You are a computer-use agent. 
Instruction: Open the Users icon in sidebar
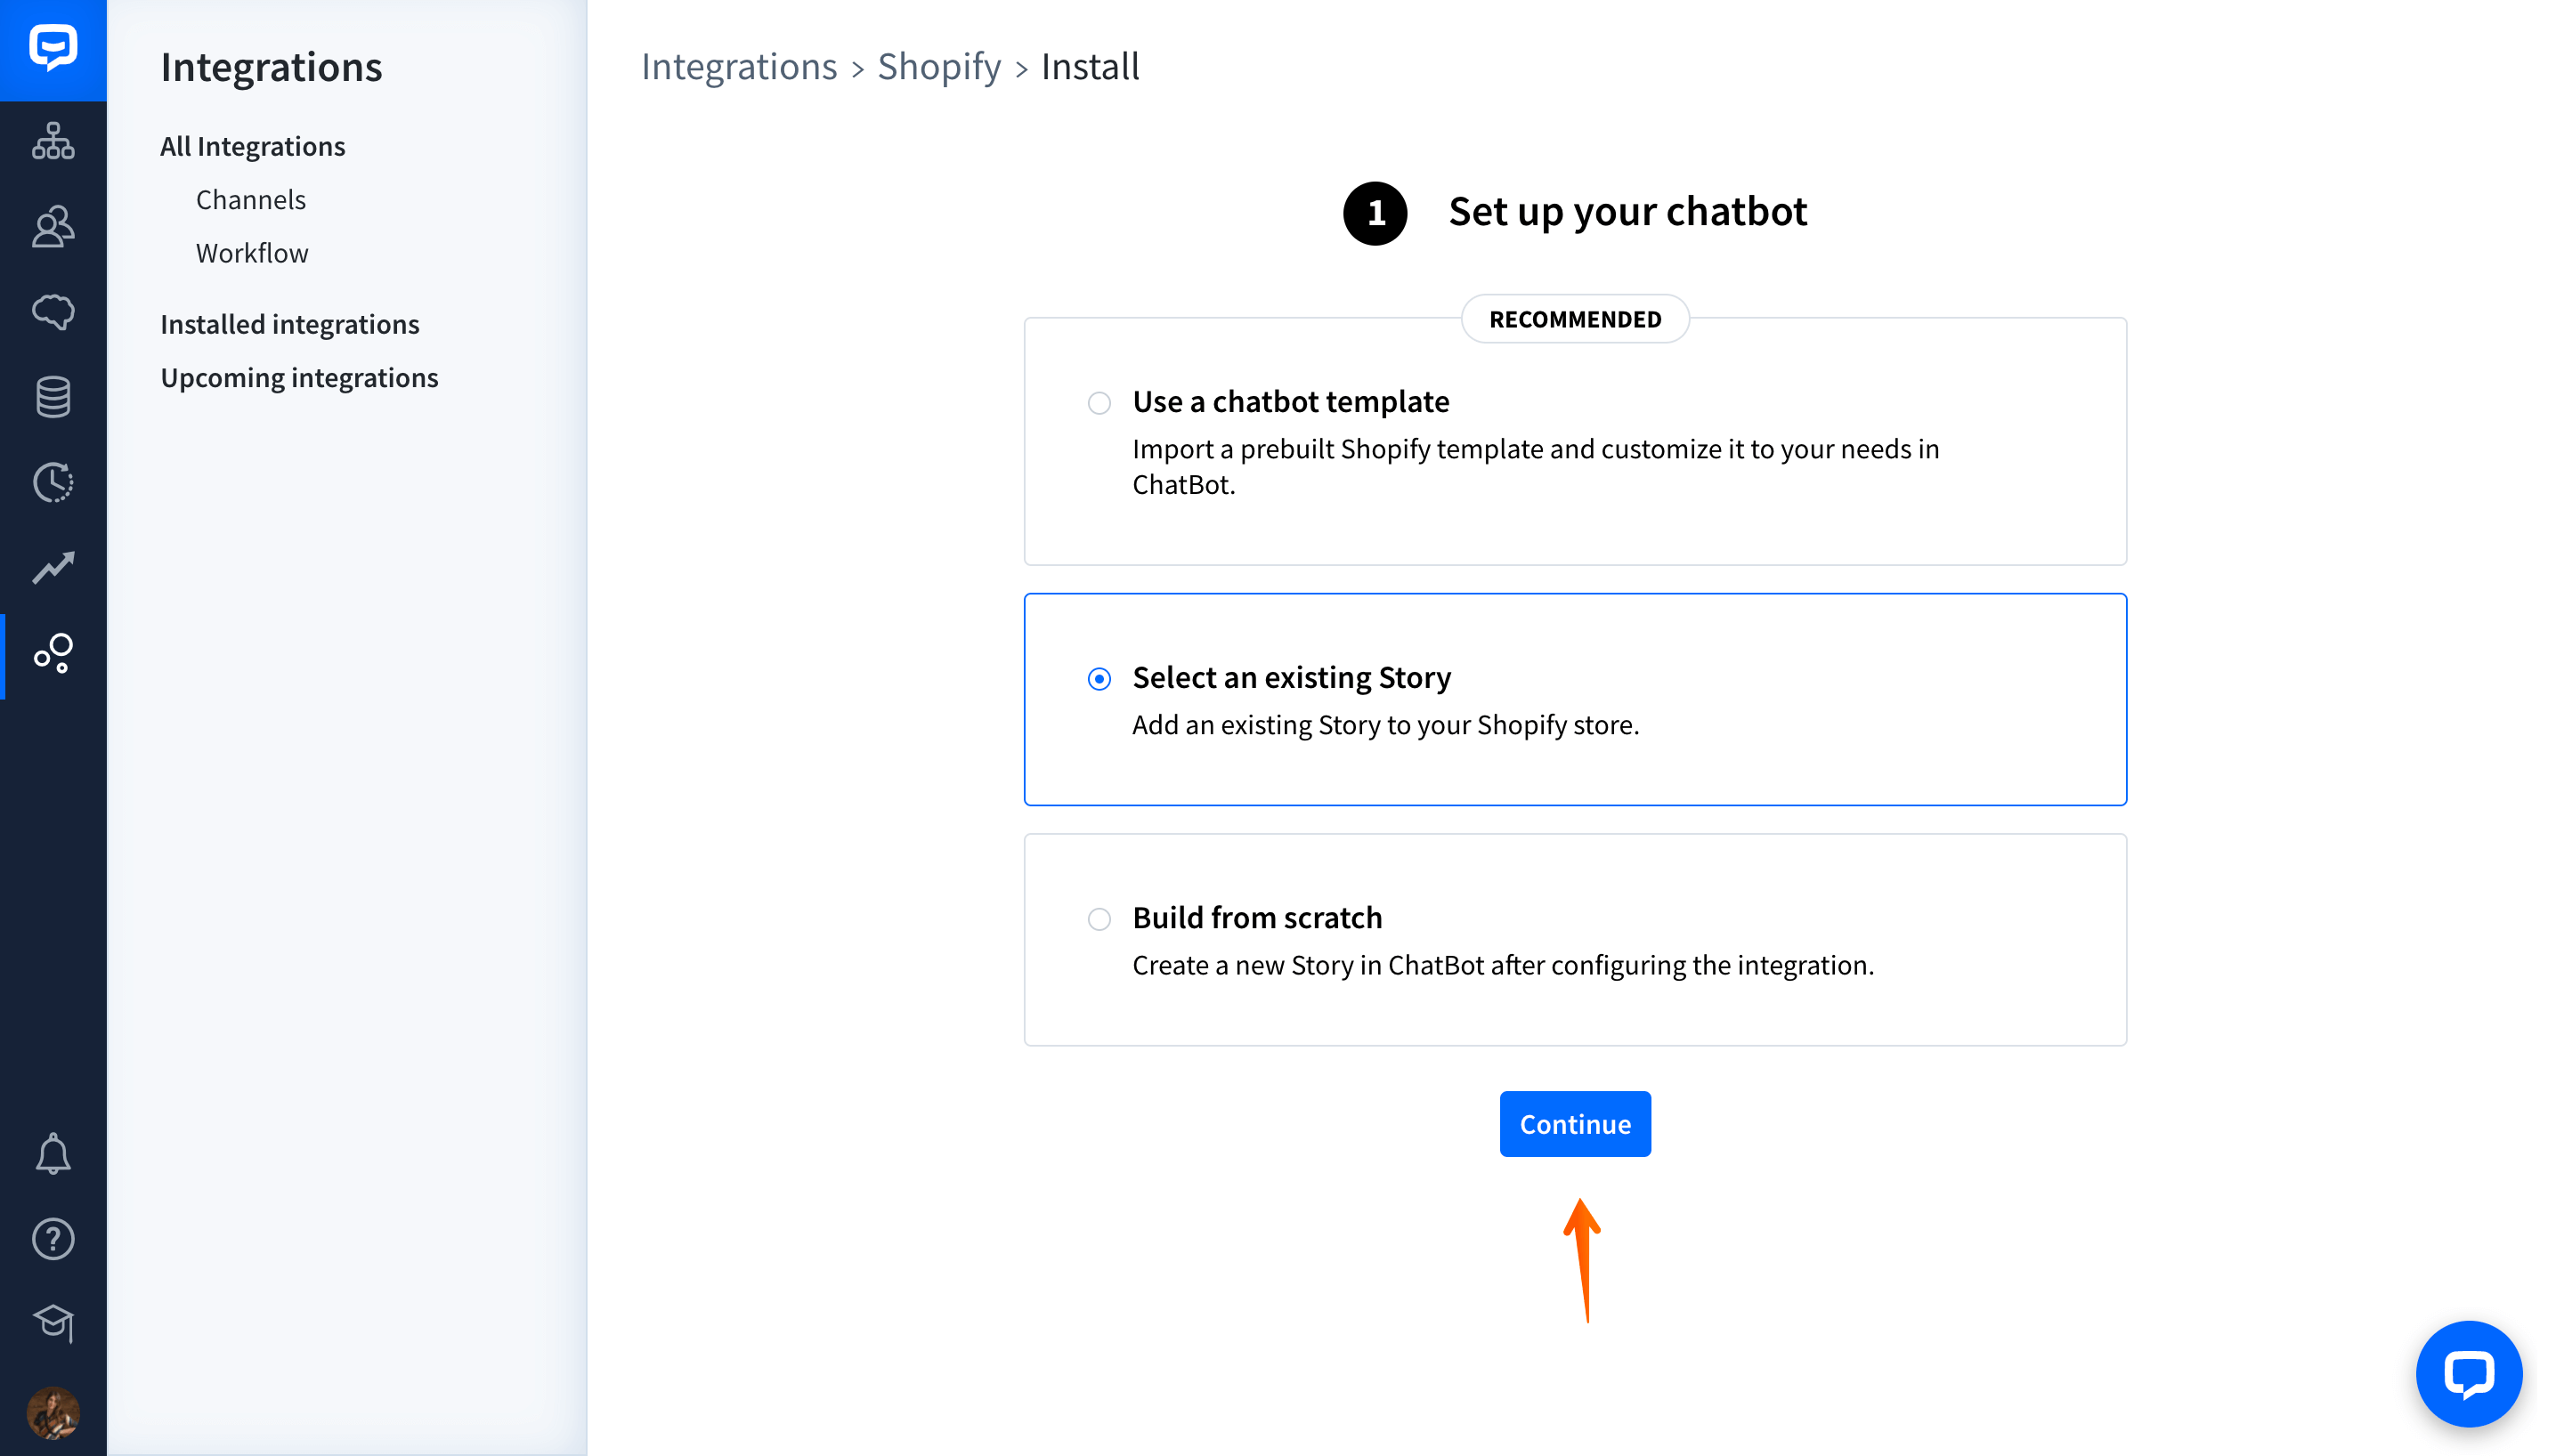tap(53, 226)
